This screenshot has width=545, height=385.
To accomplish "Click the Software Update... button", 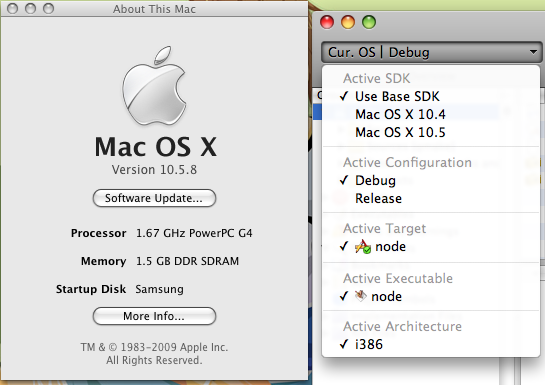I will coord(154,198).
